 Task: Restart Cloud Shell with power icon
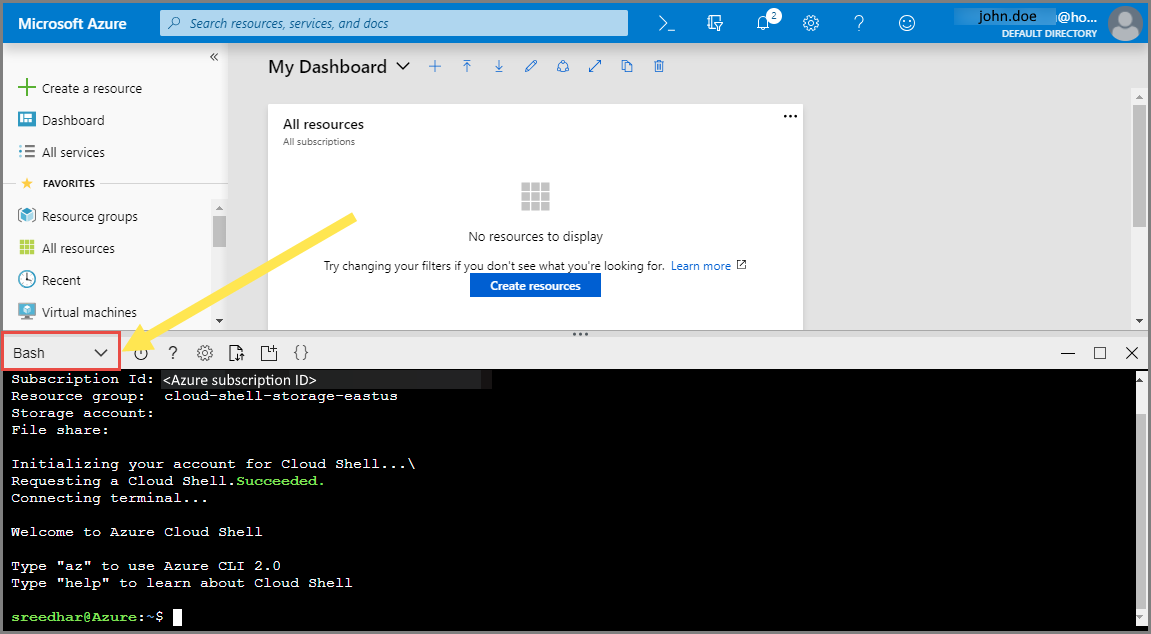coord(141,353)
